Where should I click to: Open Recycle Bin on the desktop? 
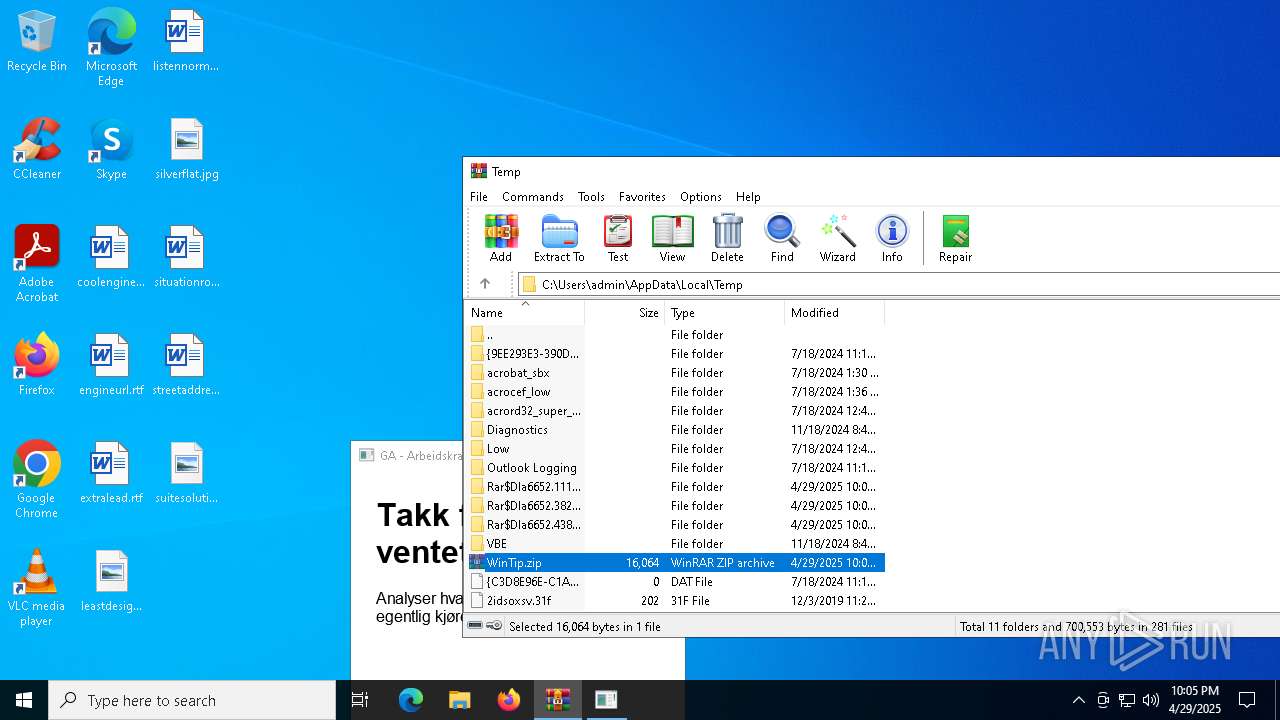[37, 42]
